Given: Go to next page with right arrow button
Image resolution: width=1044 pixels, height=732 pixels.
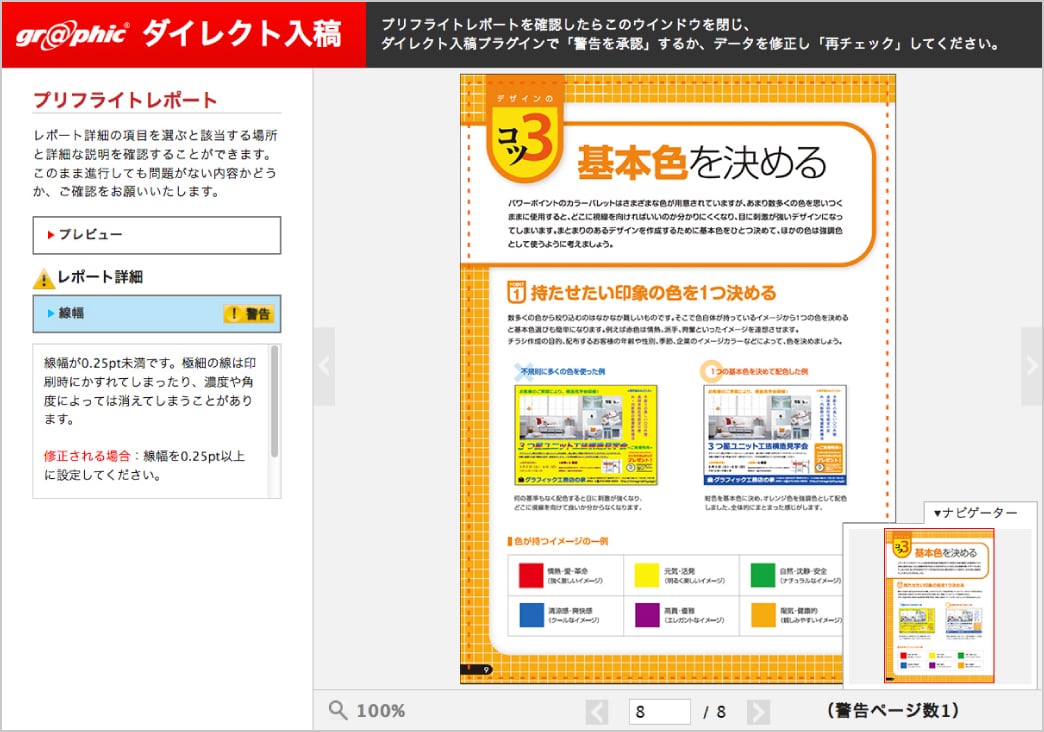Looking at the screenshot, I should point(759,712).
